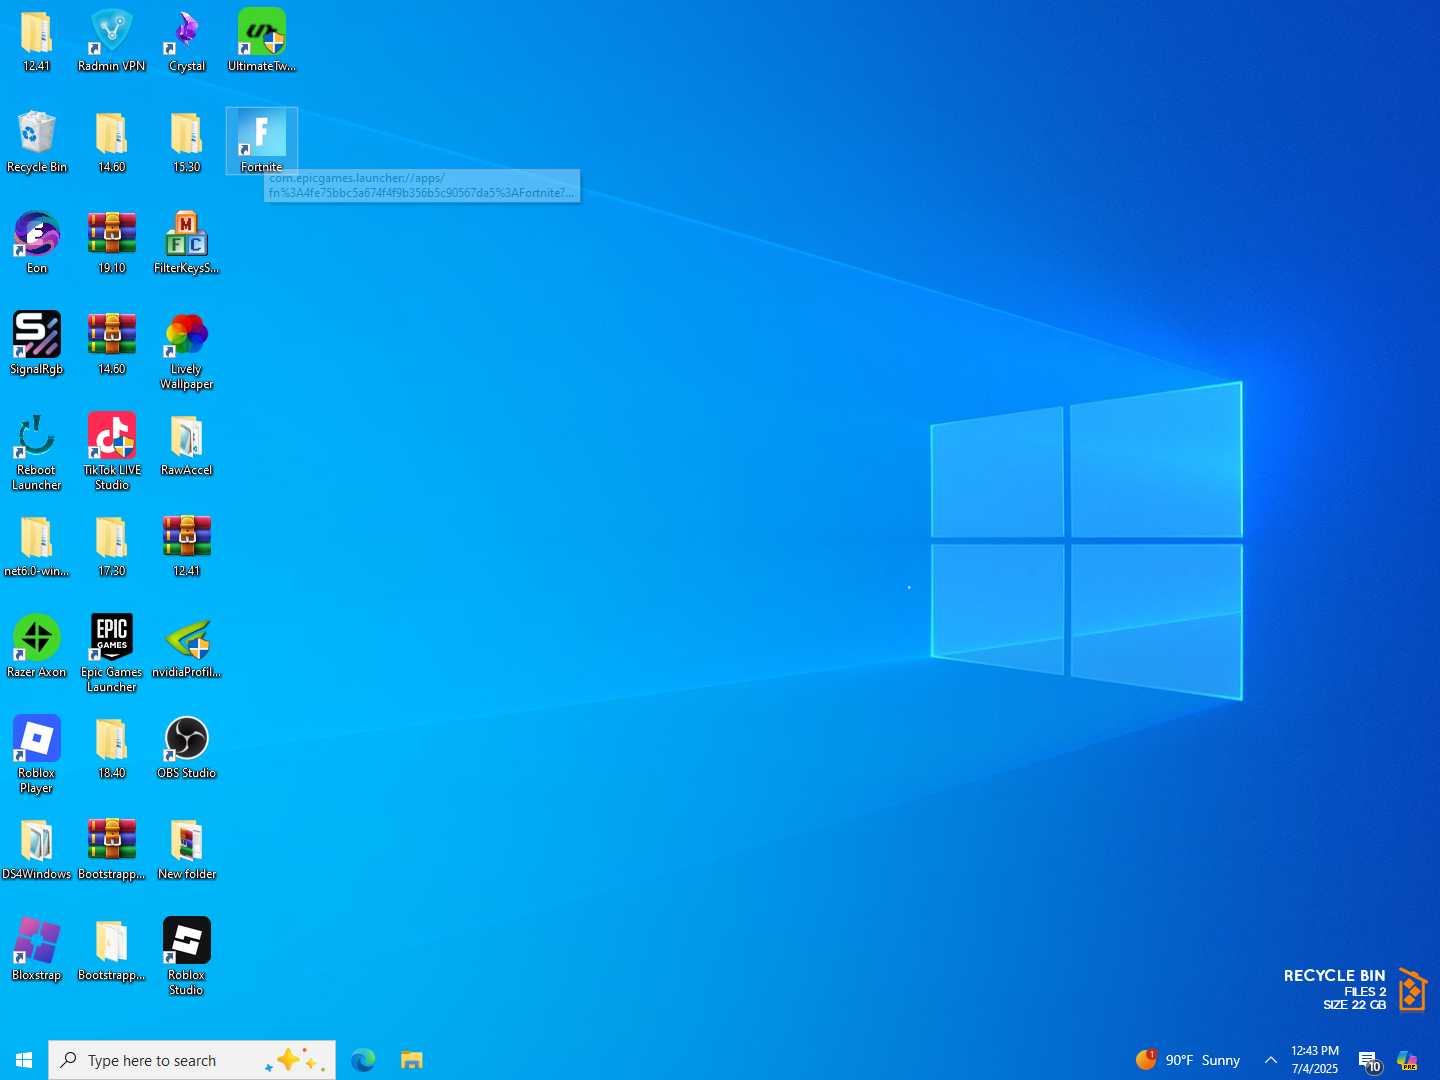
Task: Select the 12.41 WinRAR archive
Action: [x=187, y=546]
